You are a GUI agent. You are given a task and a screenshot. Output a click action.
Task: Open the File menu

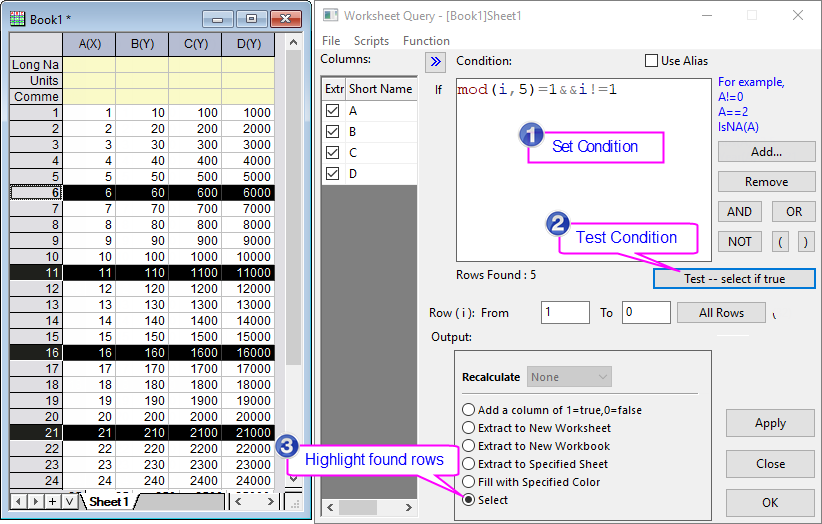(x=331, y=41)
